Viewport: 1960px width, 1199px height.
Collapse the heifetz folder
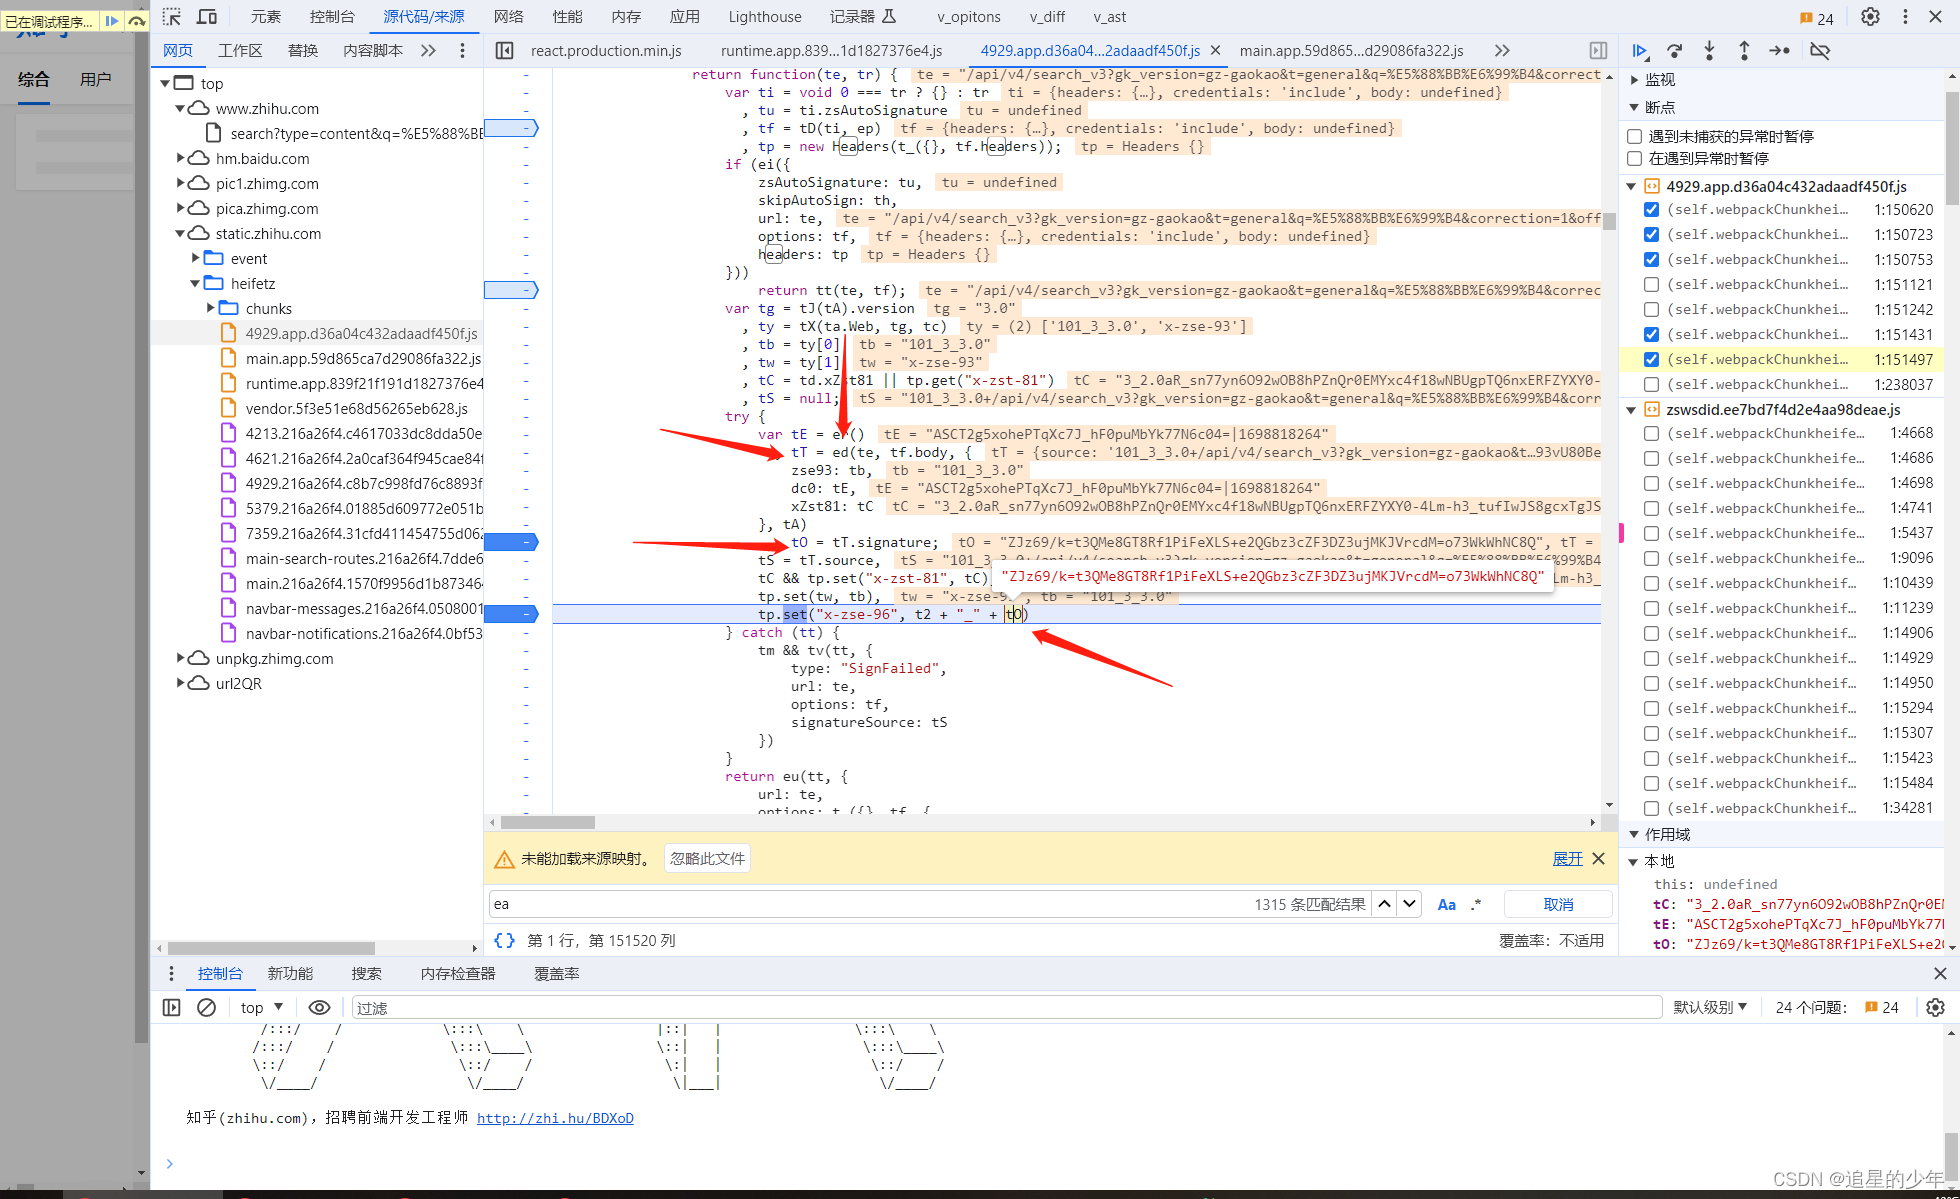[196, 283]
